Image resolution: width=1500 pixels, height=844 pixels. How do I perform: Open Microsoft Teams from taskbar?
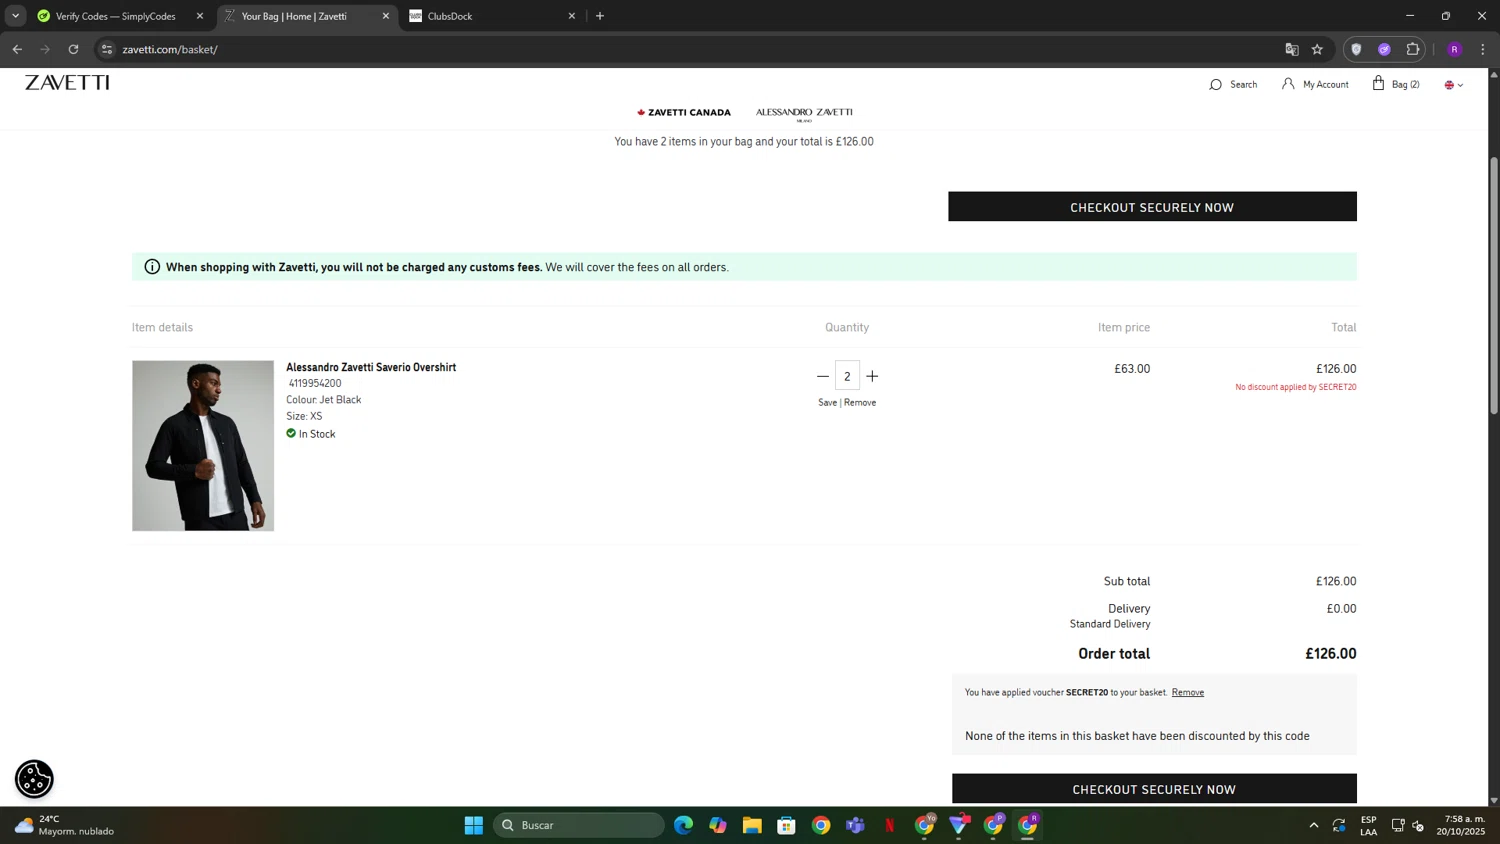click(x=856, y=825)
